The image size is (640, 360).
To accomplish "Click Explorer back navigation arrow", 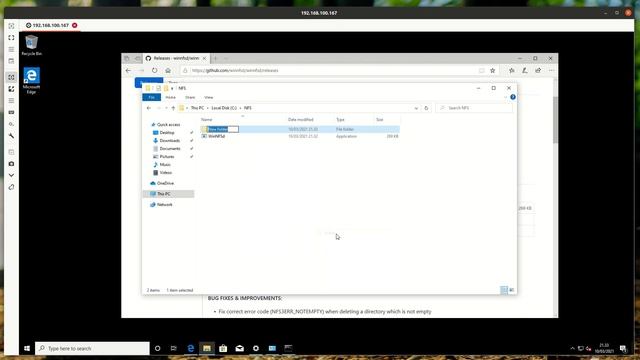I will coord(149,108).
